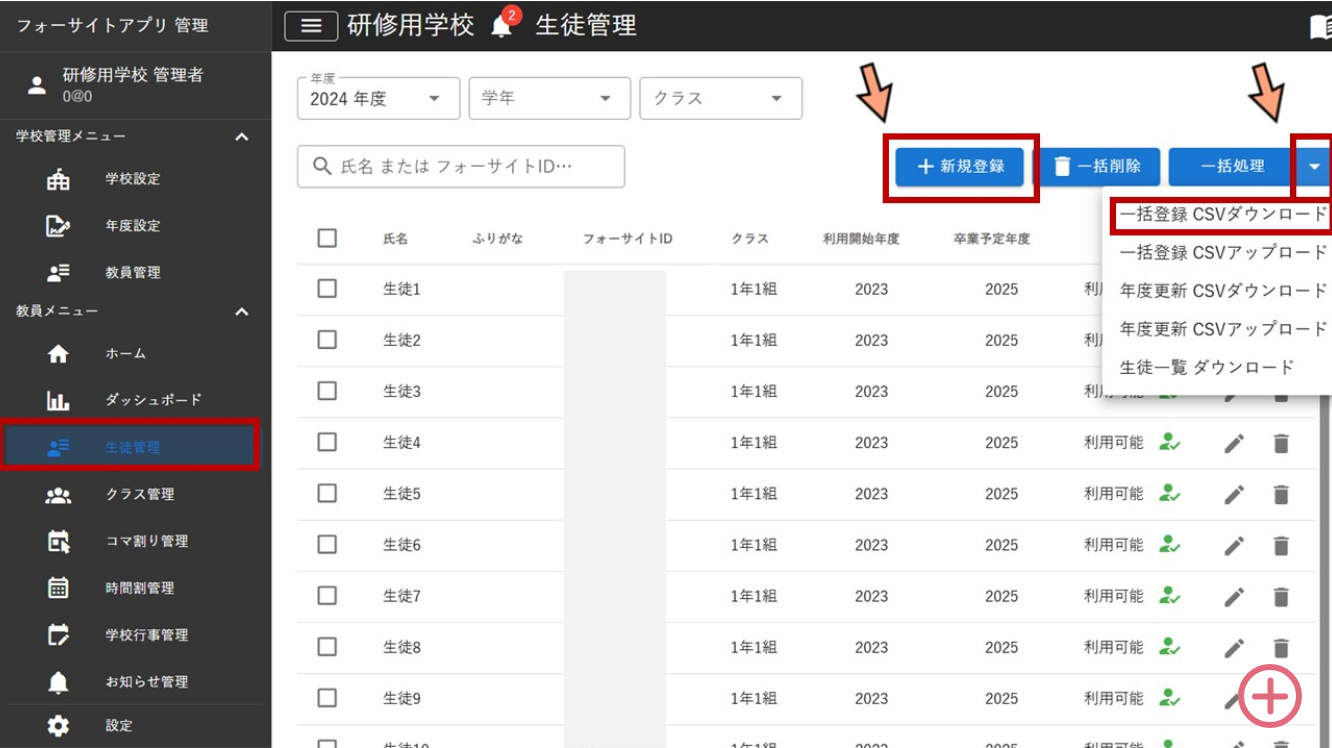
Task: Click the edit pencil for 生徒7
Action: pos(1234,597)
